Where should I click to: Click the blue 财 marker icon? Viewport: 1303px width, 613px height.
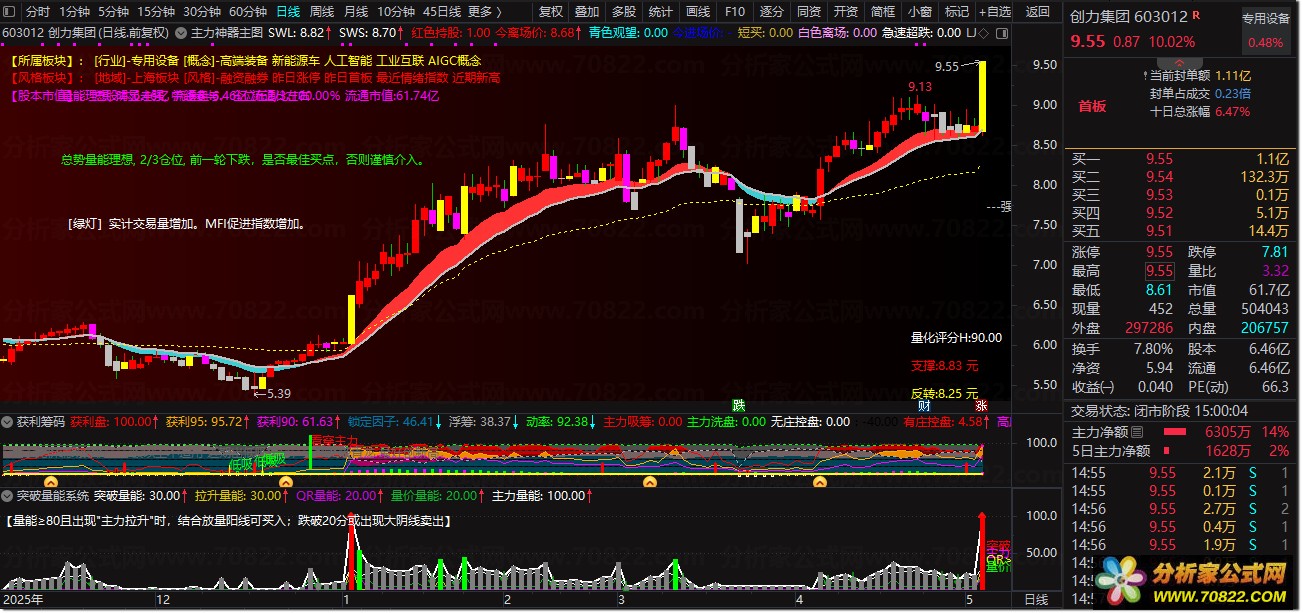[925, 405]
